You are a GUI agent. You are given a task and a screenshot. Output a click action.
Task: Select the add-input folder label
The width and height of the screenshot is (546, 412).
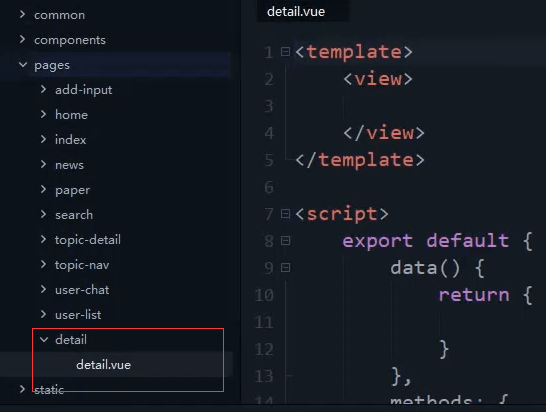(x=84, y=90)
